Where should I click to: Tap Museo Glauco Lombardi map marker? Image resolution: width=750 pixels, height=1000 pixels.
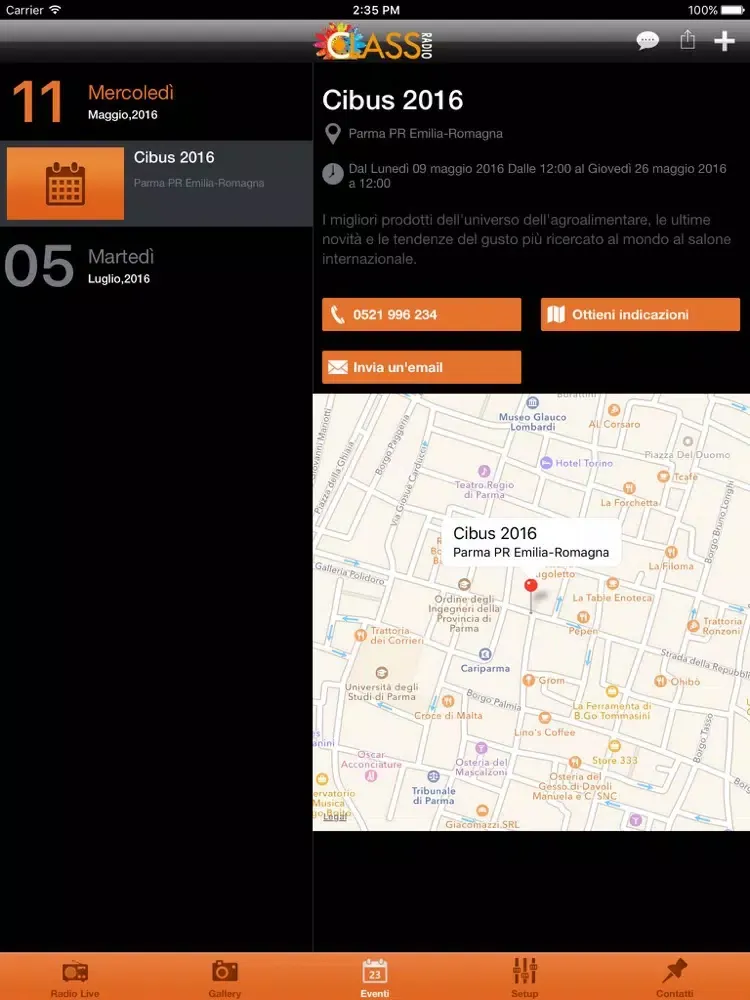(x=533, y=402)
